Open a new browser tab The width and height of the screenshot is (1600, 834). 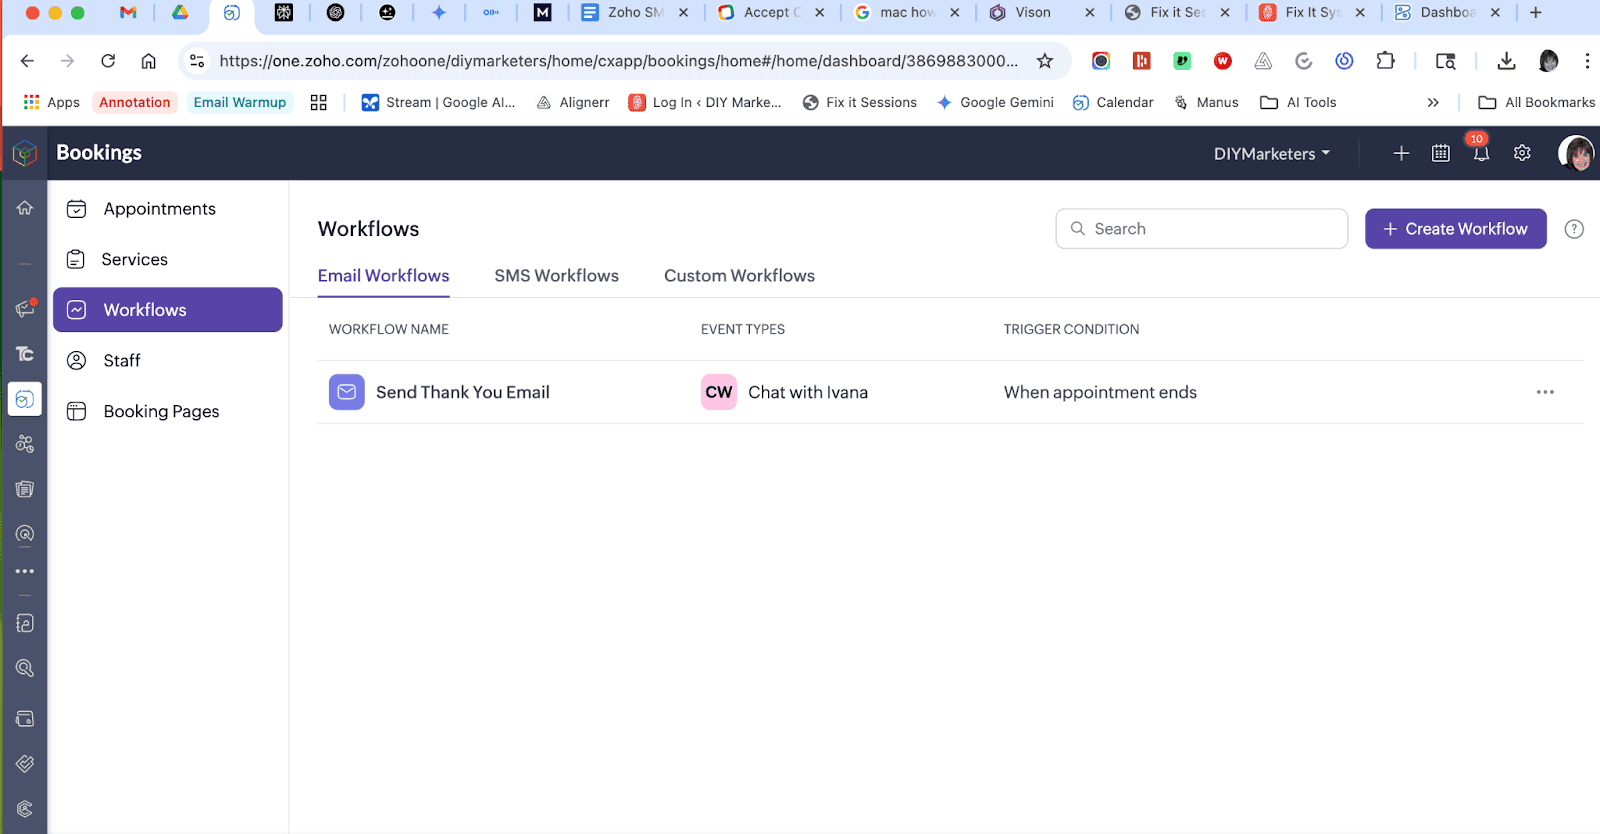point(1536,13)
